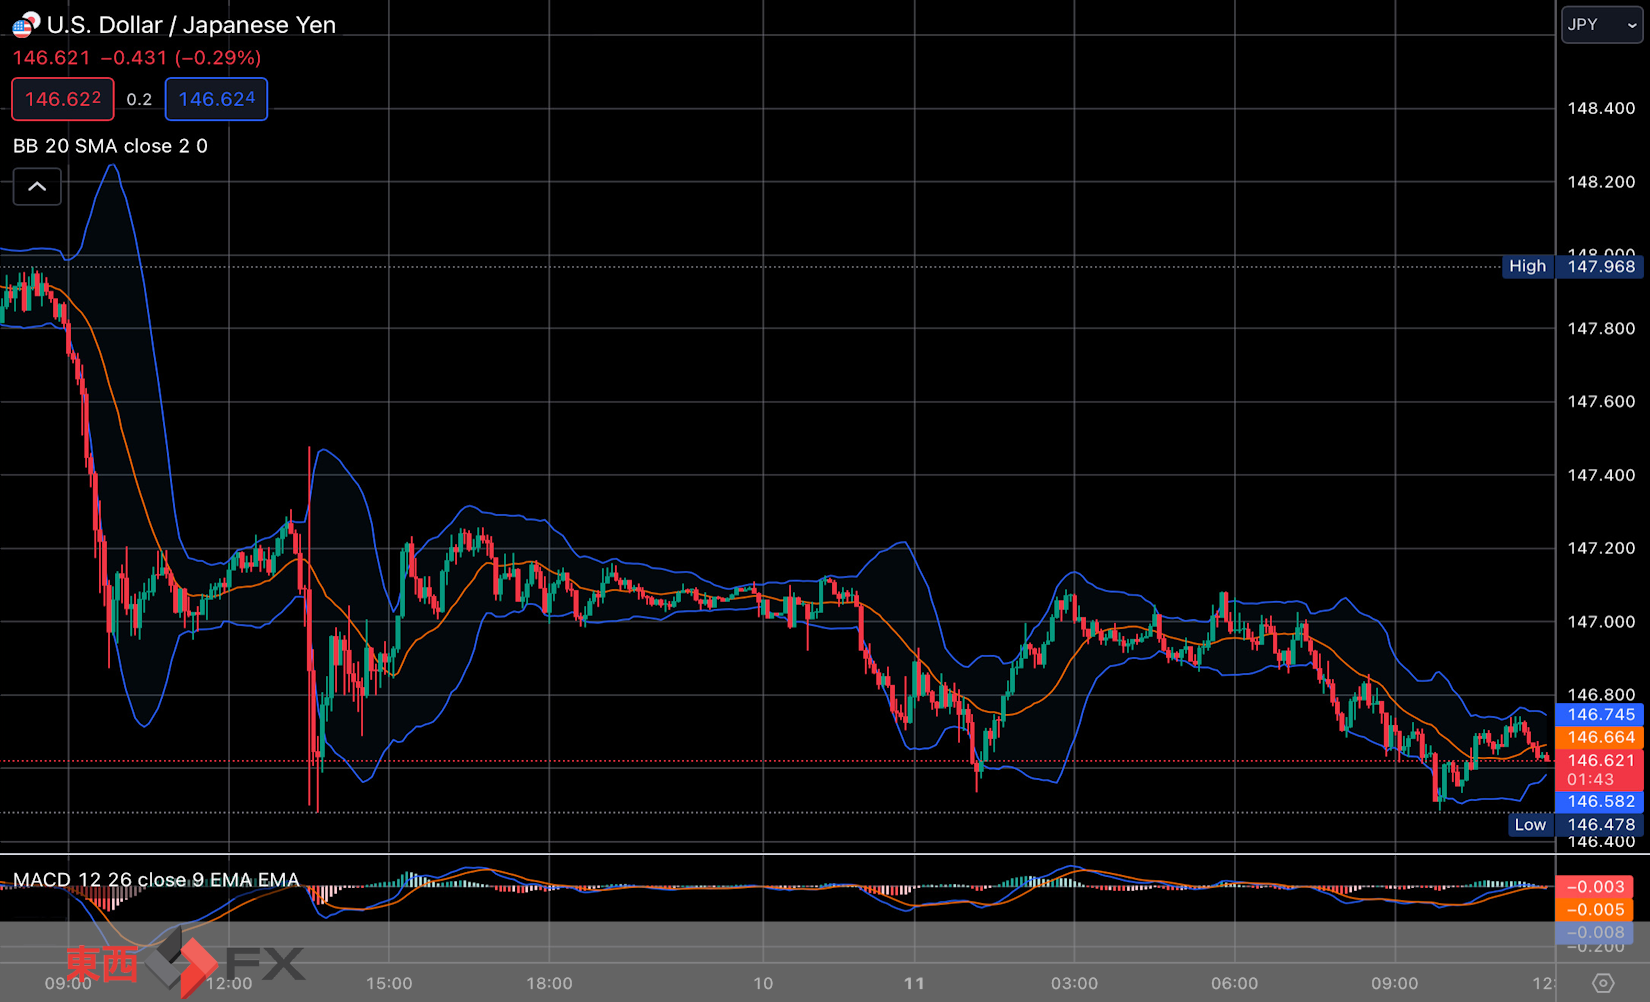Click the blue buy price 146.624 button
Image resolution: width=1650 pixels, height=1002 pixels.
tap(216, 99)
